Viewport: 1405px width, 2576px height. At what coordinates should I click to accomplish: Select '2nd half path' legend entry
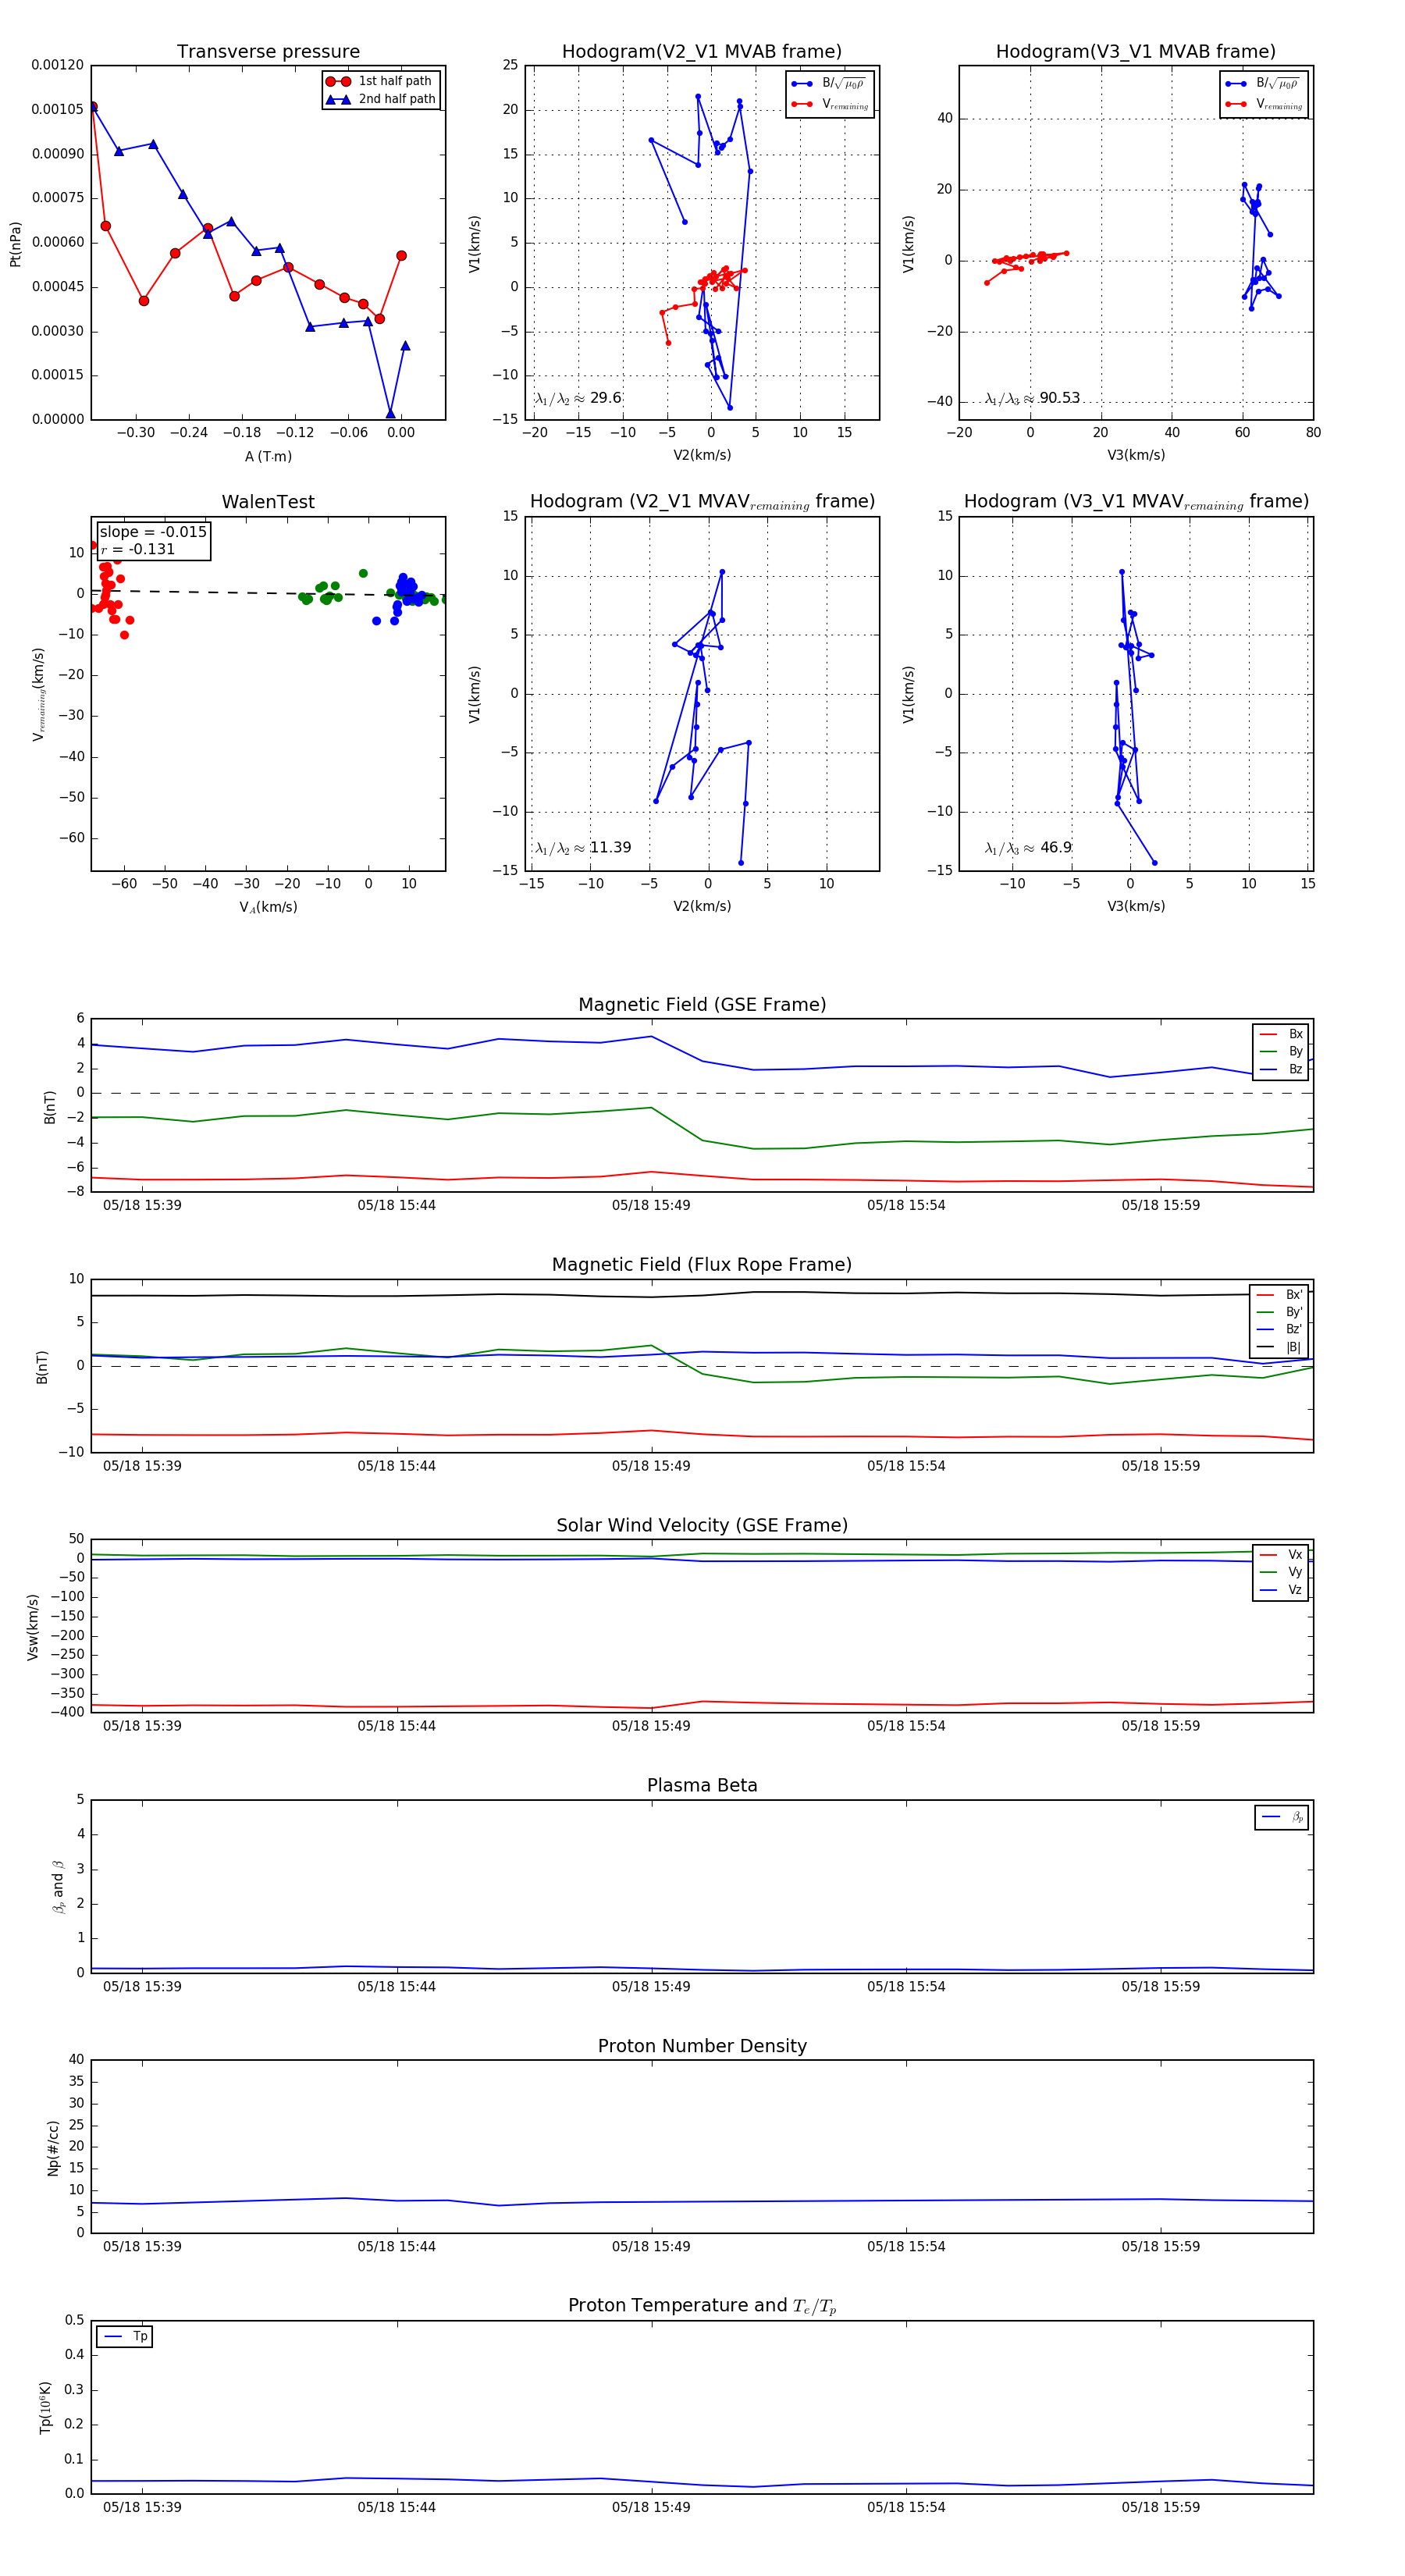380,99
